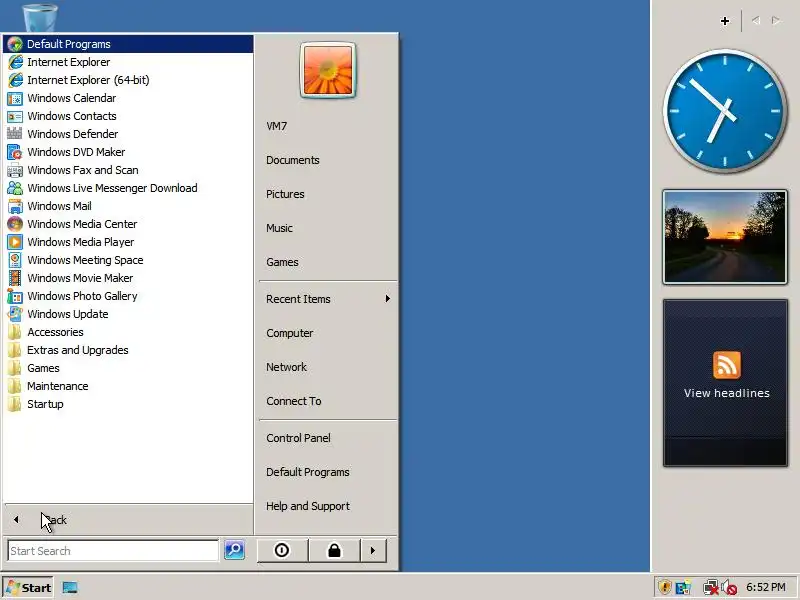Open Help and Support
The height and width of the screenshot is (600, 800).
[327, 506]
